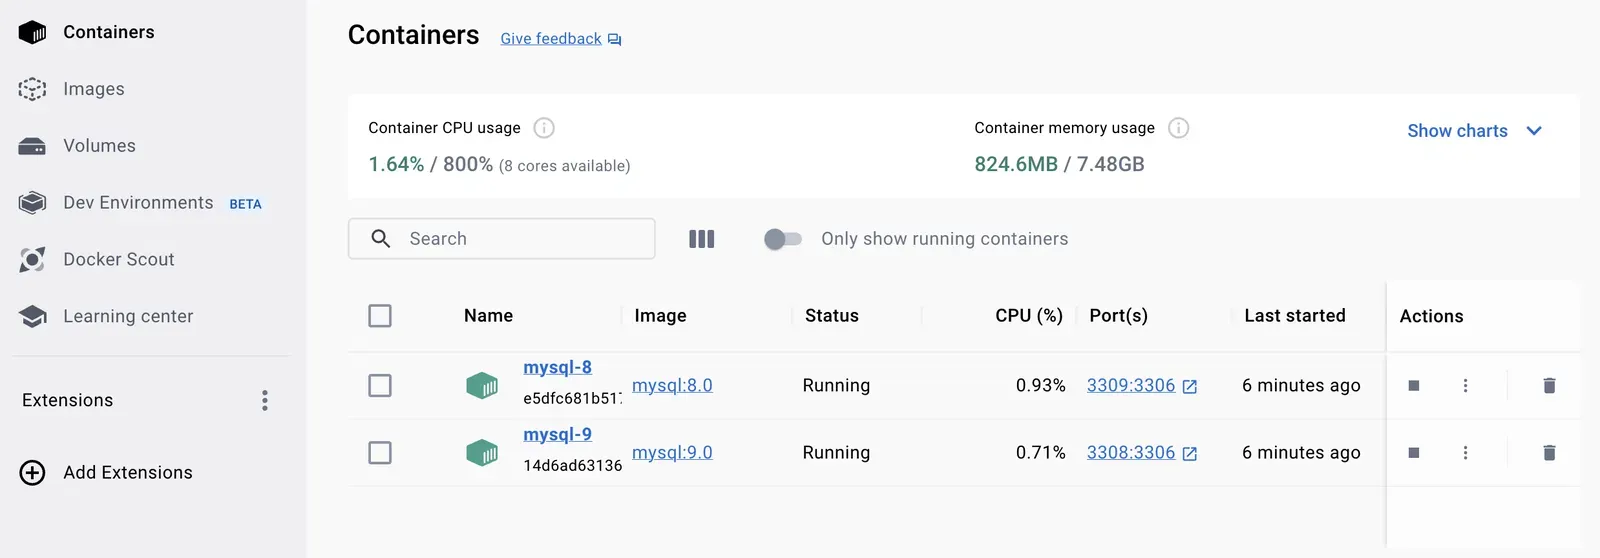
Task: Open mysql-9 more actions menu
Action: point(1465,453)
